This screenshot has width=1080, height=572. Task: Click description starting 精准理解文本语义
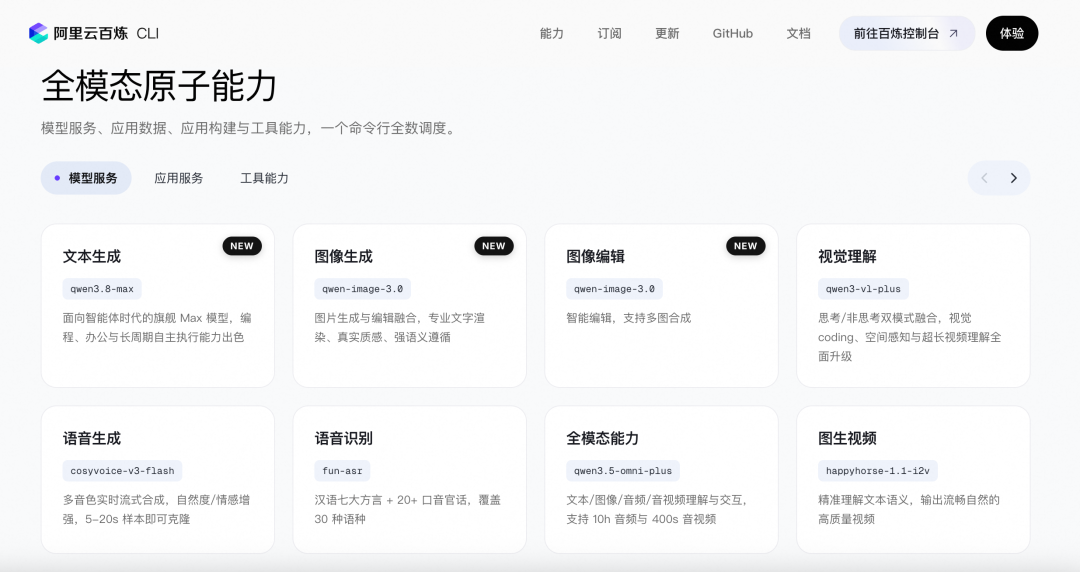pyautogui.click(x=908, y=509)
